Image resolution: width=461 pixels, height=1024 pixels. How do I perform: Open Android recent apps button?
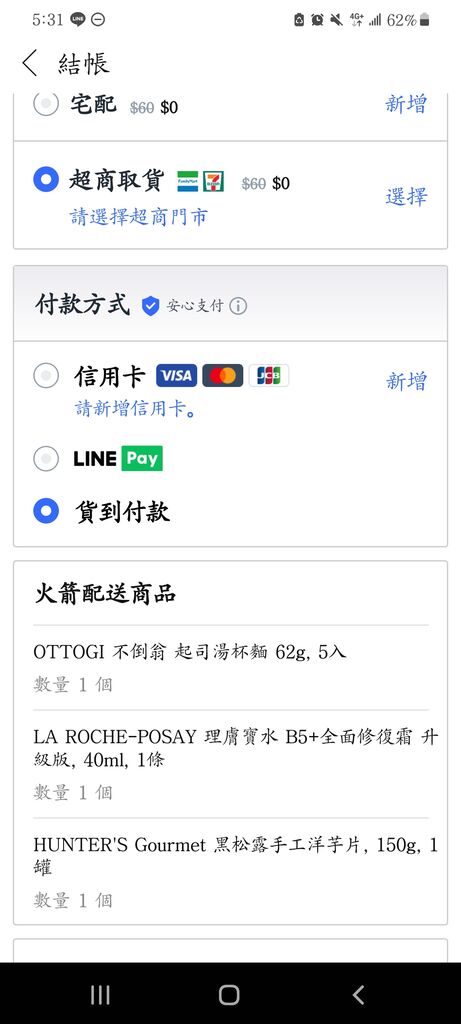[x=100, y=995]
